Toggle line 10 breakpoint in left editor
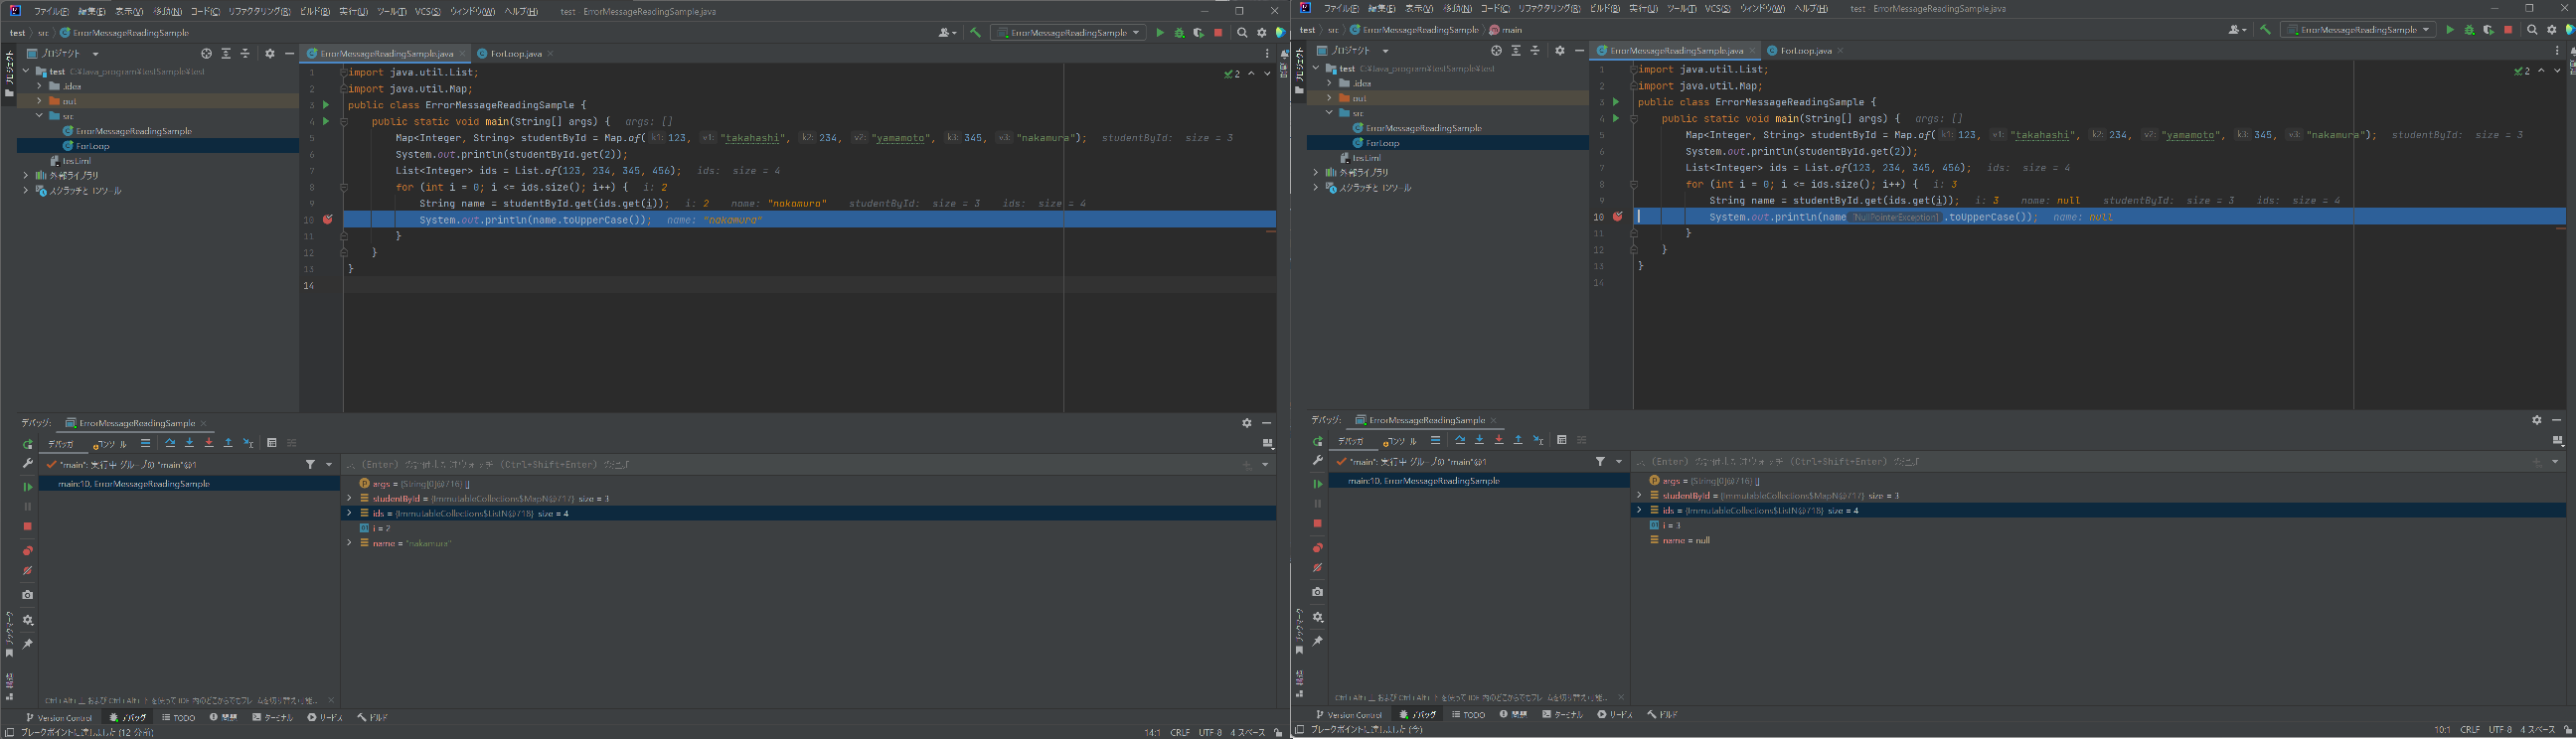 coord(327,220)
